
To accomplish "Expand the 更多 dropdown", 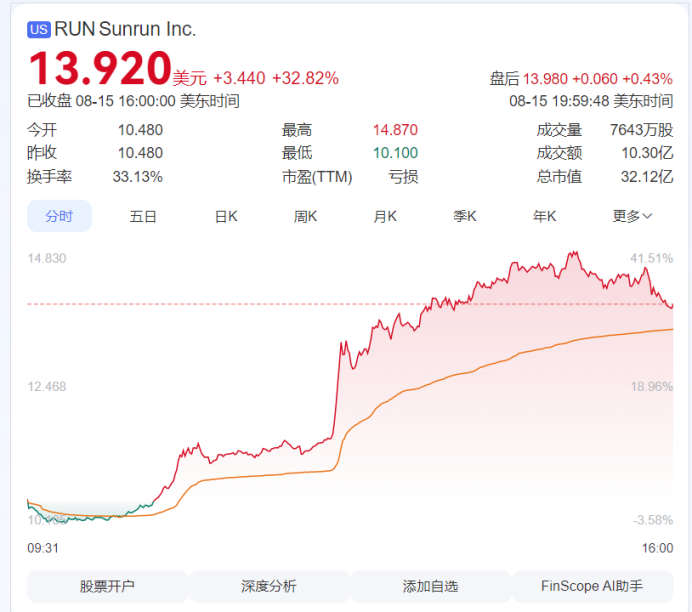I will click(x=632, y=217).
